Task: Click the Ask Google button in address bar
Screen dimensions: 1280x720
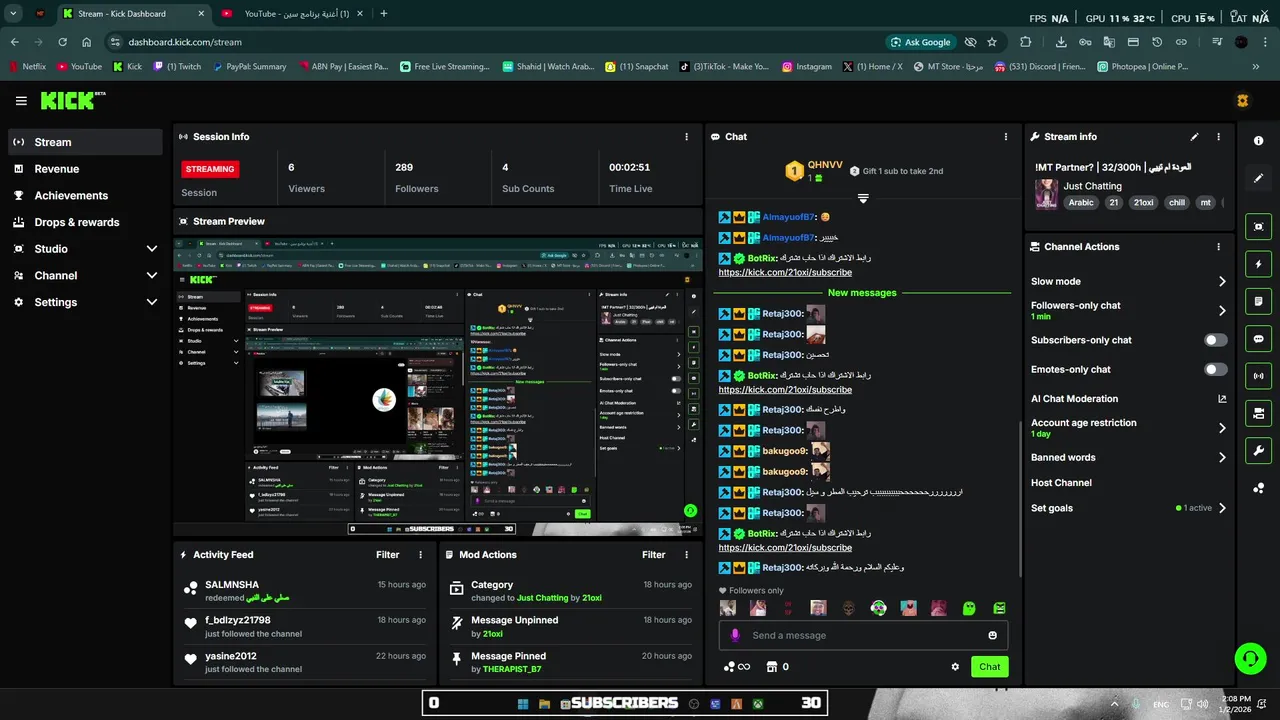Action: pos(919,42)
